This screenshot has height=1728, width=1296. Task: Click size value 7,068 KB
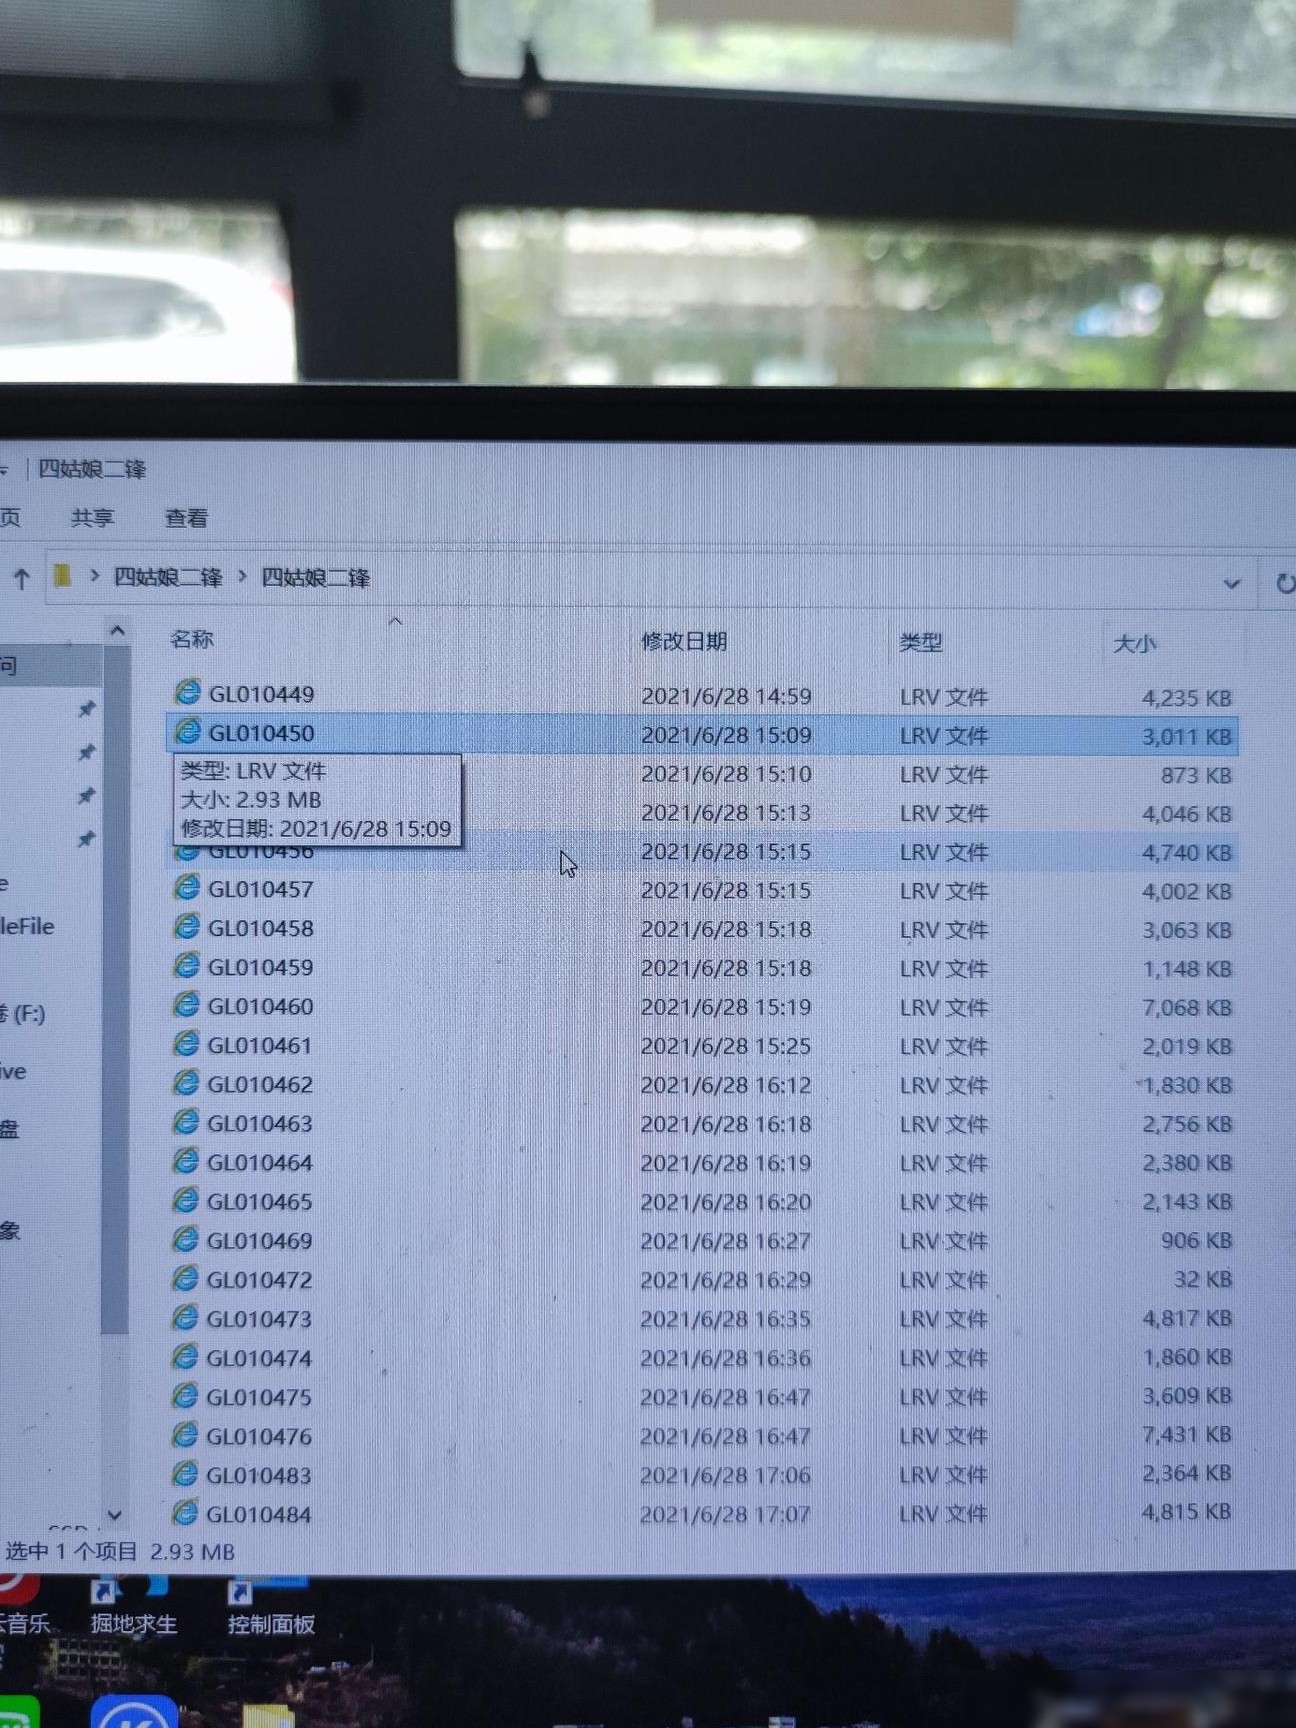pos(1187,1007)
